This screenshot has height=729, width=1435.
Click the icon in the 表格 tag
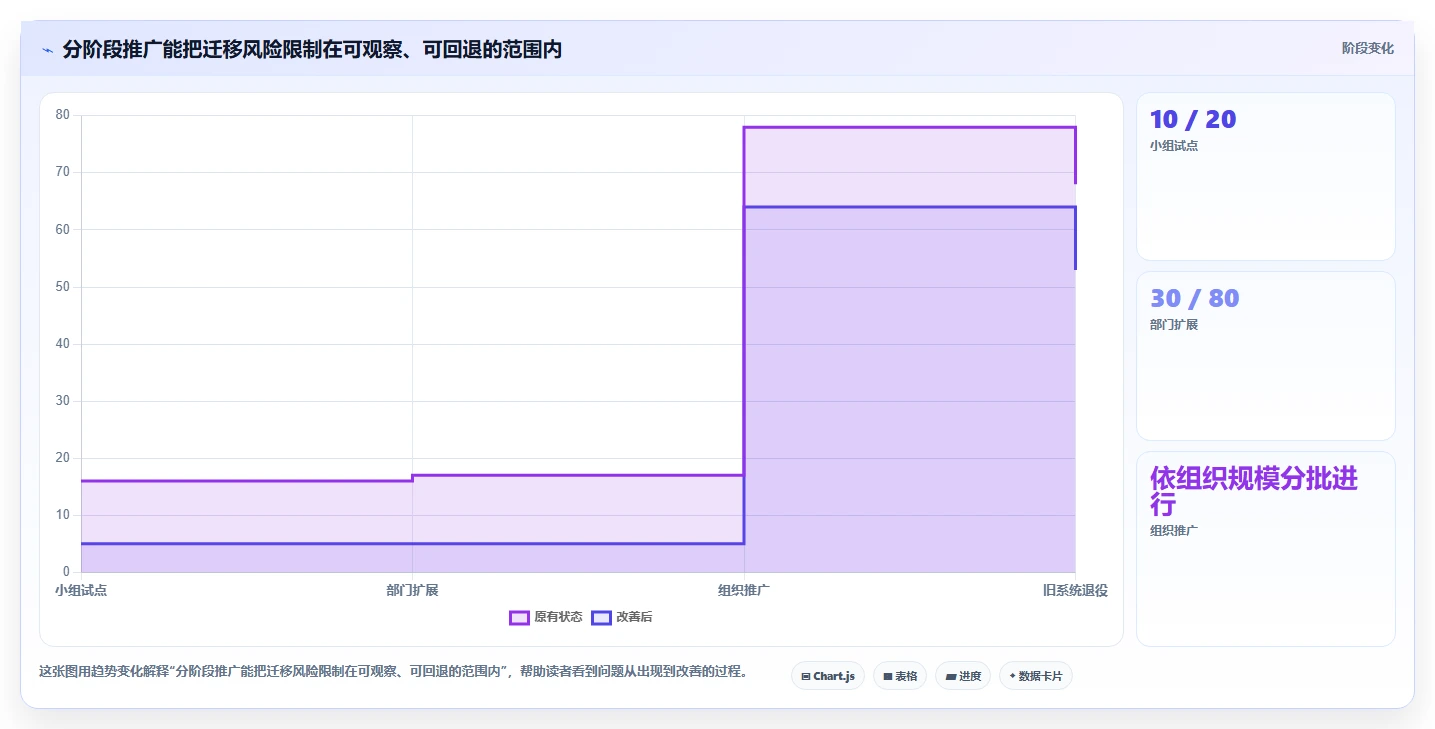tap(888, 677)
